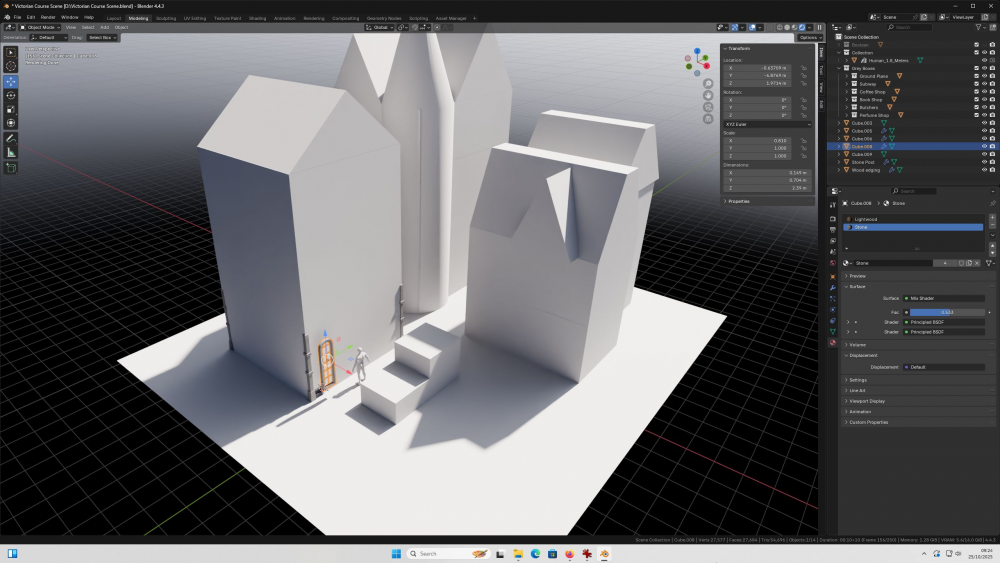Open the Modifiers wrench properties tab
The width and height of the screenshot is (1000, 563).
coord(832,287)
